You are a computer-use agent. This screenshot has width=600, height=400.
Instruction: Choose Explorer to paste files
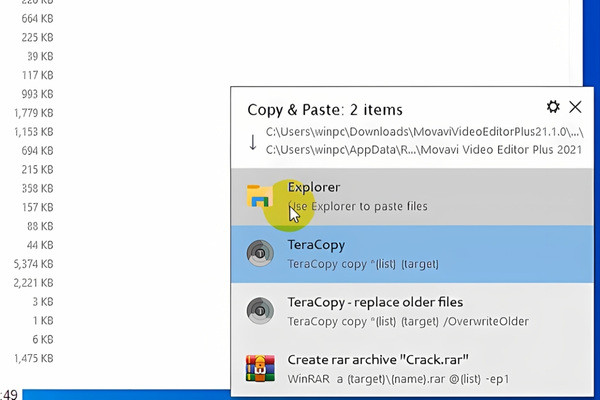(412, 197)
